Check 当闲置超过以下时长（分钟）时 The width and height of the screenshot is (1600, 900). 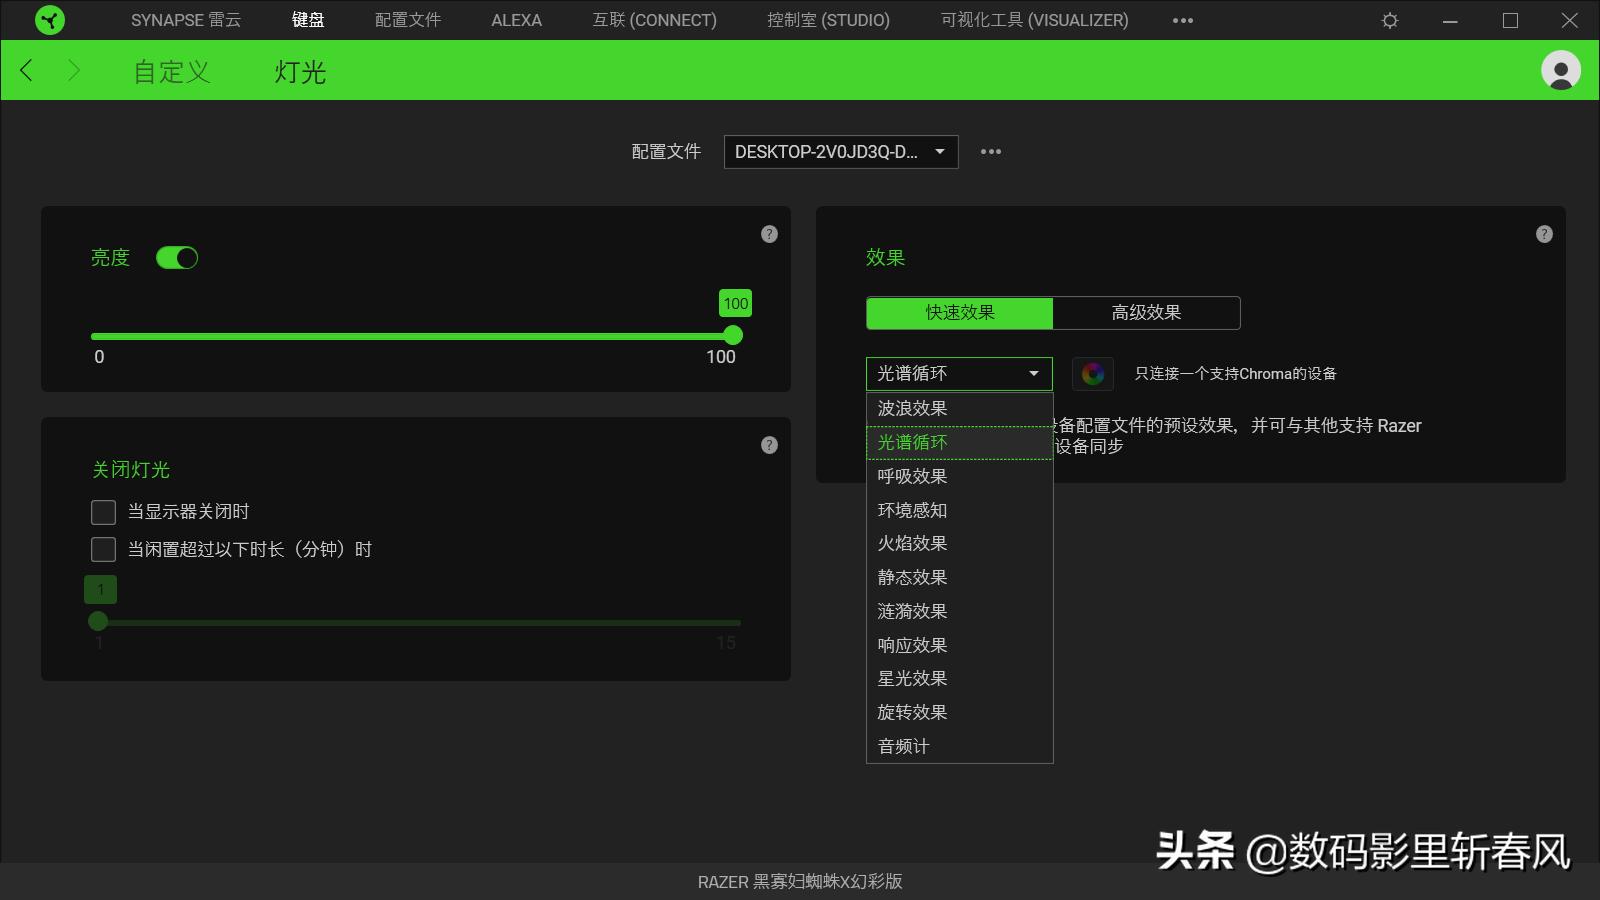[x=103, y=548]
